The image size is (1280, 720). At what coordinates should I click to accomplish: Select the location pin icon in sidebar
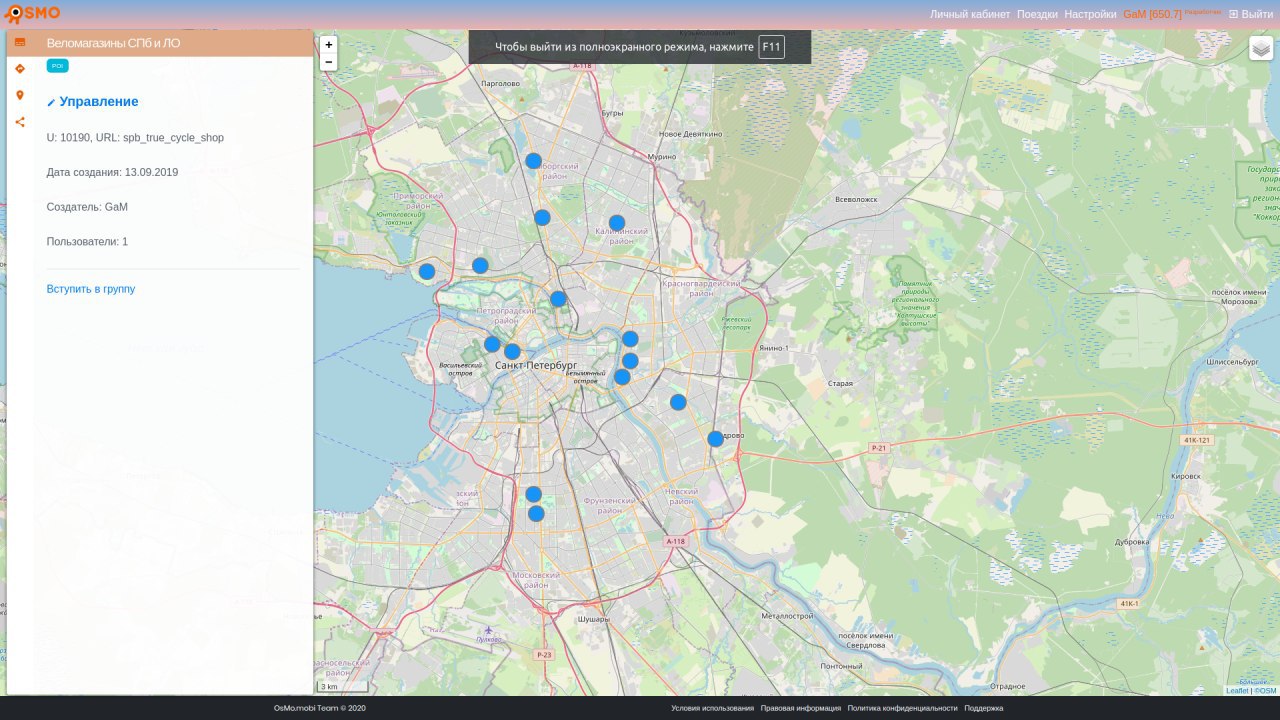click(x=20, y=95)
